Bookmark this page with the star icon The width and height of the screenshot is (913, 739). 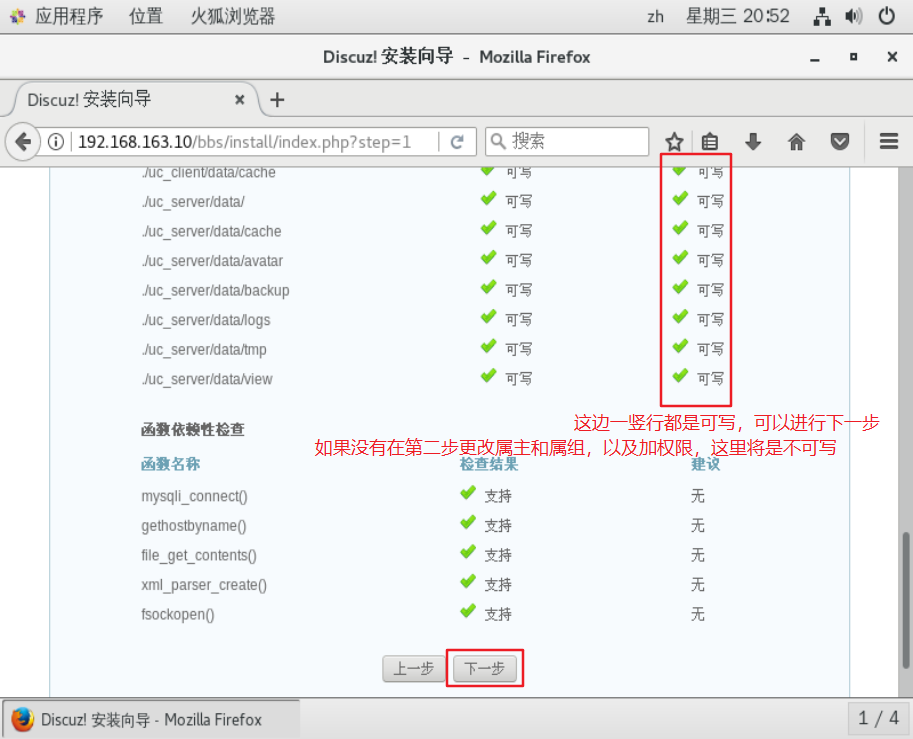674,142
